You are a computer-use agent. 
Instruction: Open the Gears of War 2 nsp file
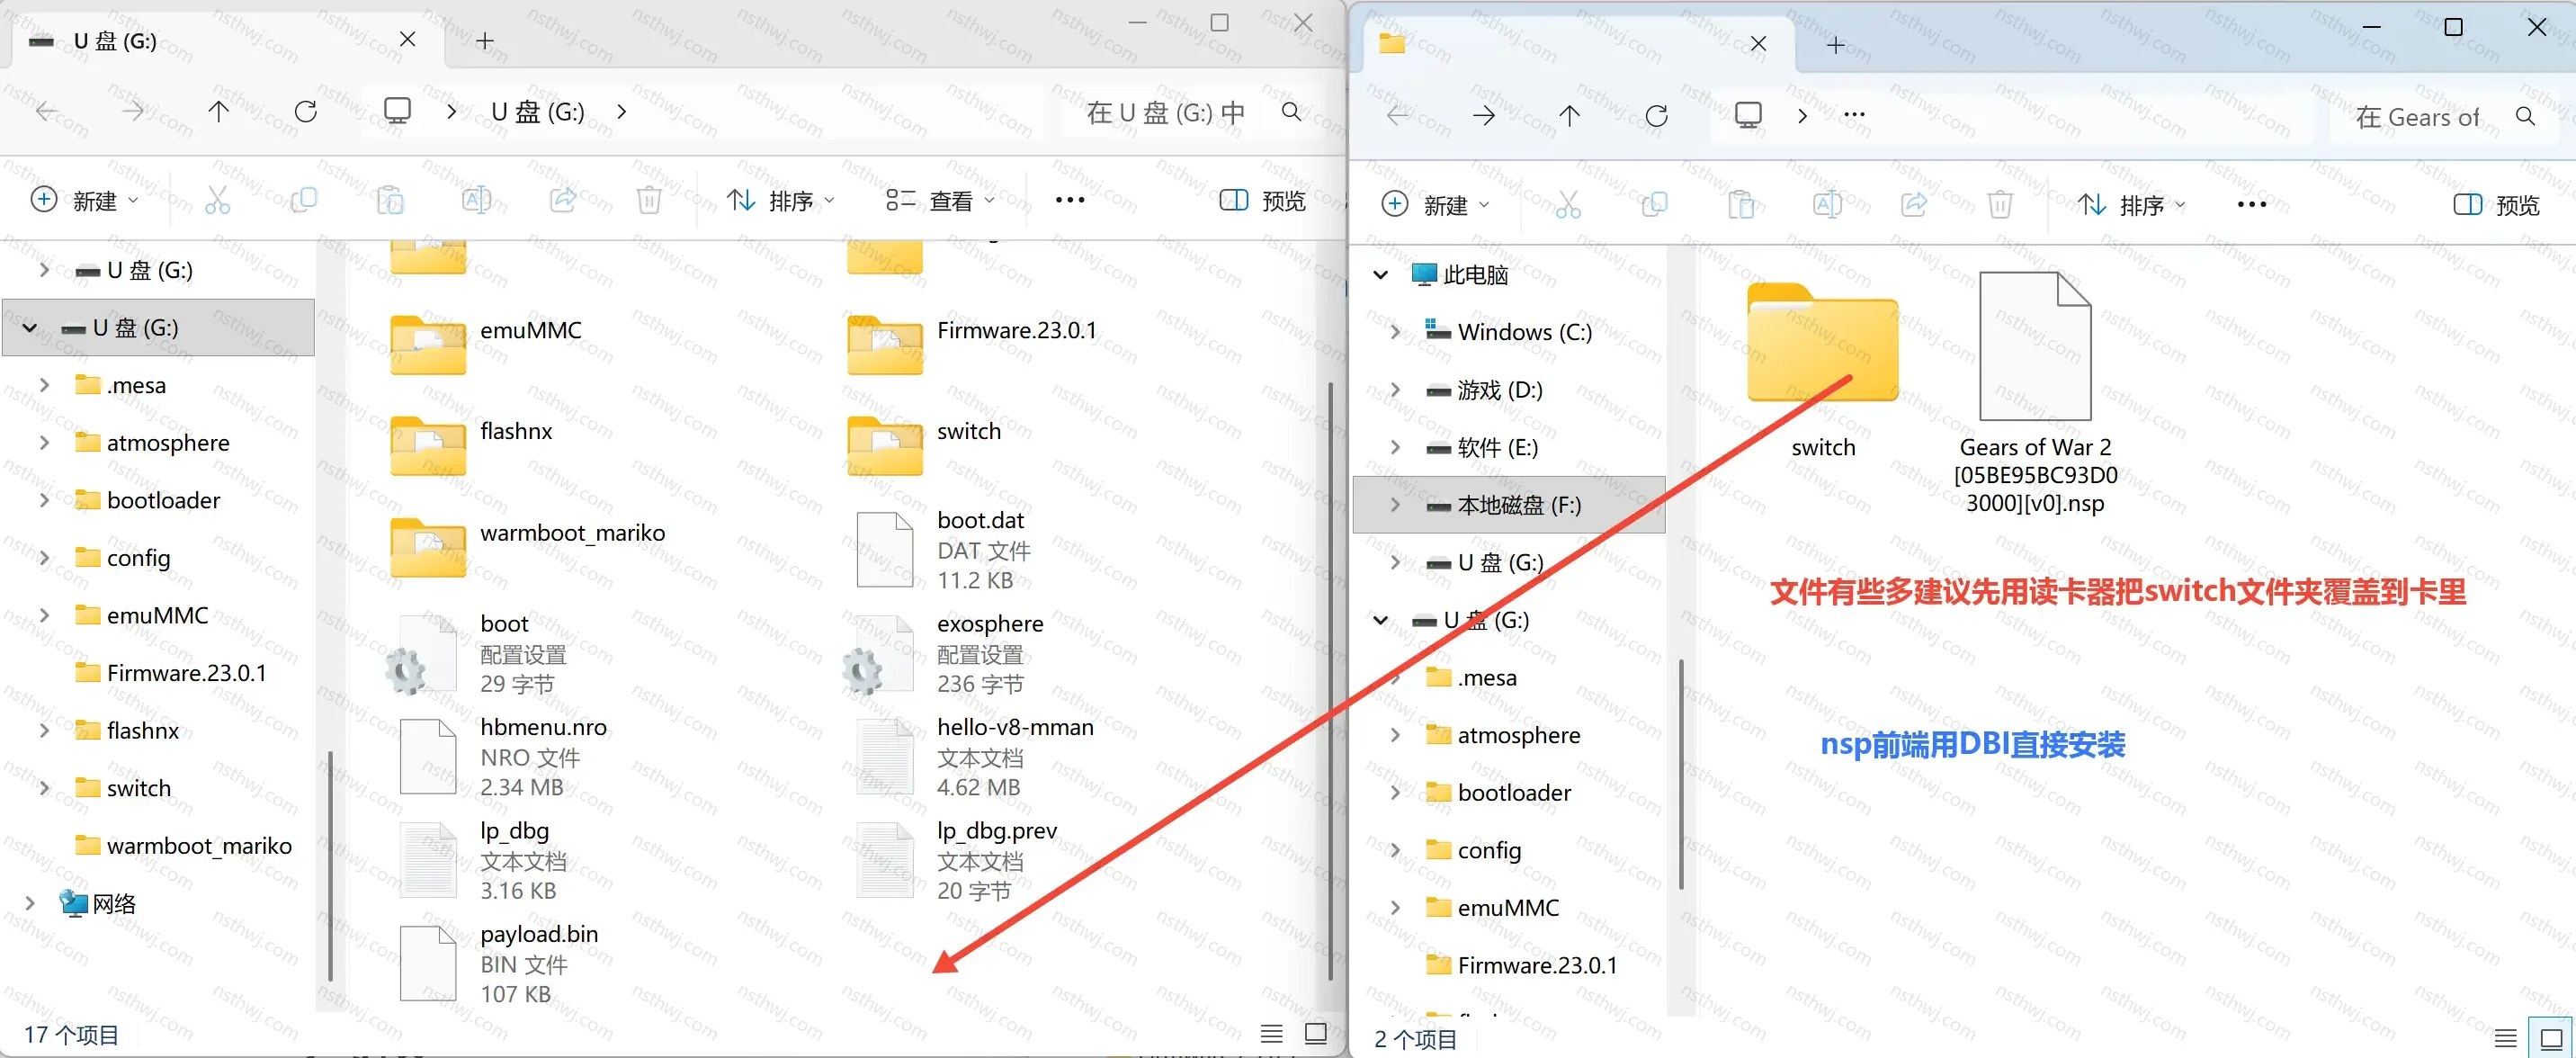pyautogui.click(x=2035, y=392)
